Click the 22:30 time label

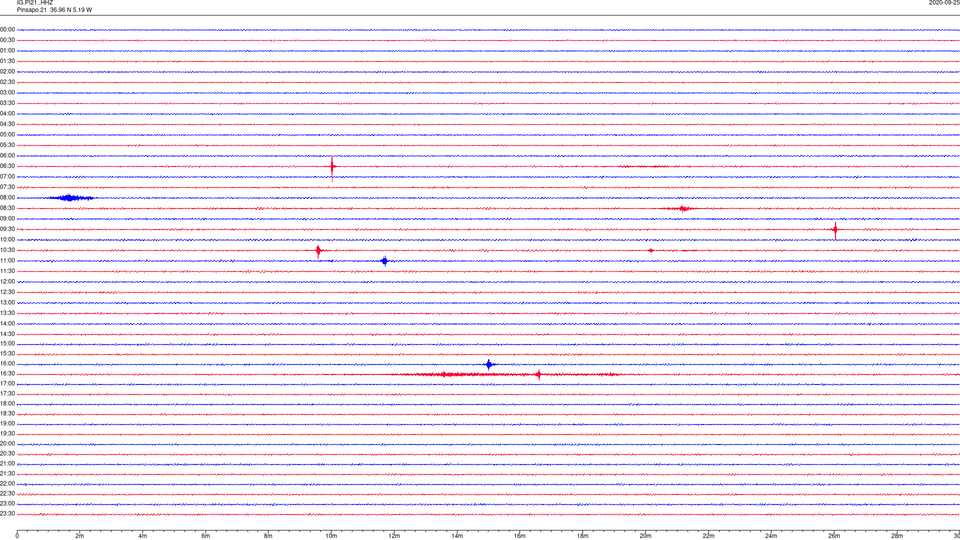click(x=7, y=493)
